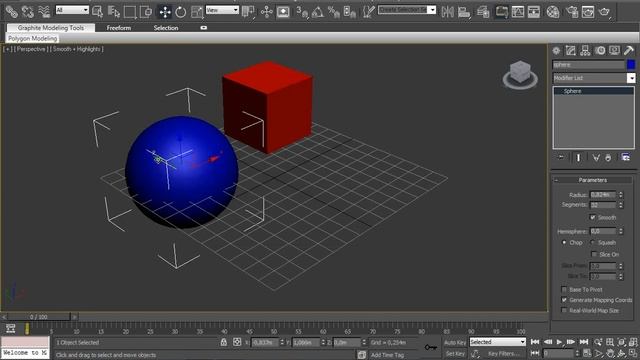Image resolution: width=640 pixels, height=360 pixels.
Task: Enable the Base To Pivot checkbox
Action: coord(564,289)
